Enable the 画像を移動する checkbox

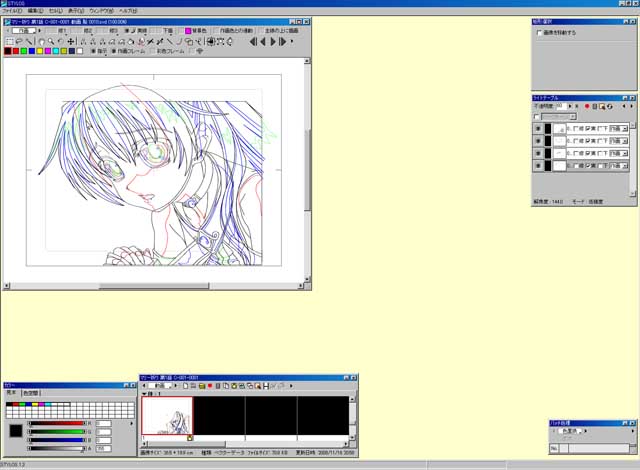539,33
